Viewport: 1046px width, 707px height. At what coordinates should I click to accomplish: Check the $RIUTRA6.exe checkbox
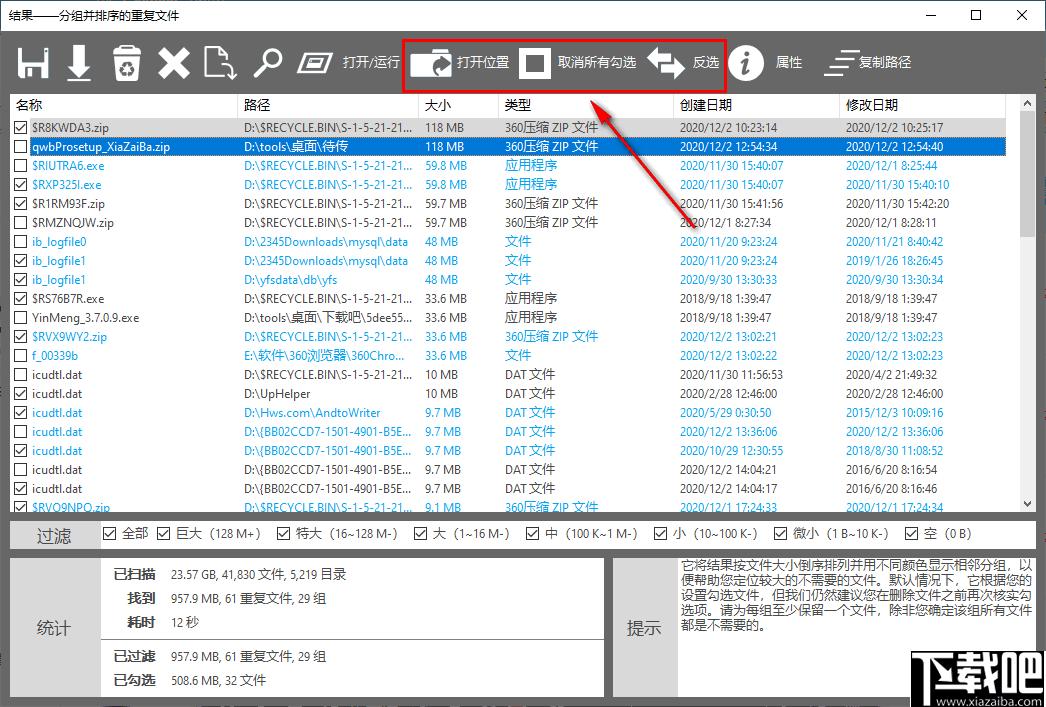(21, 165)
